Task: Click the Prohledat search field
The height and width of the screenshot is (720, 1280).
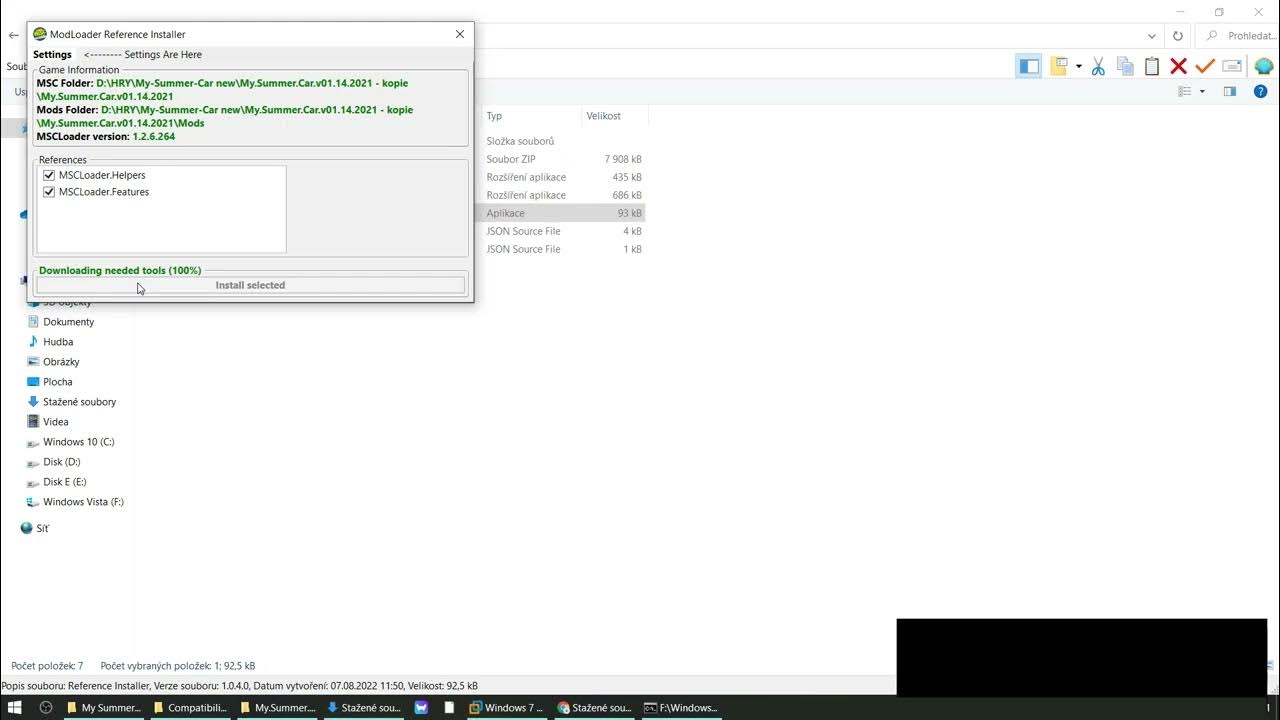Action: [x=1240, y=36]
